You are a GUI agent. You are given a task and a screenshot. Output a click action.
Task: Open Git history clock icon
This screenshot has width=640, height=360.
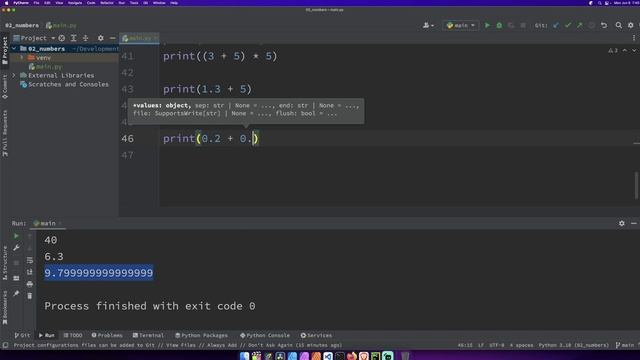591,25
